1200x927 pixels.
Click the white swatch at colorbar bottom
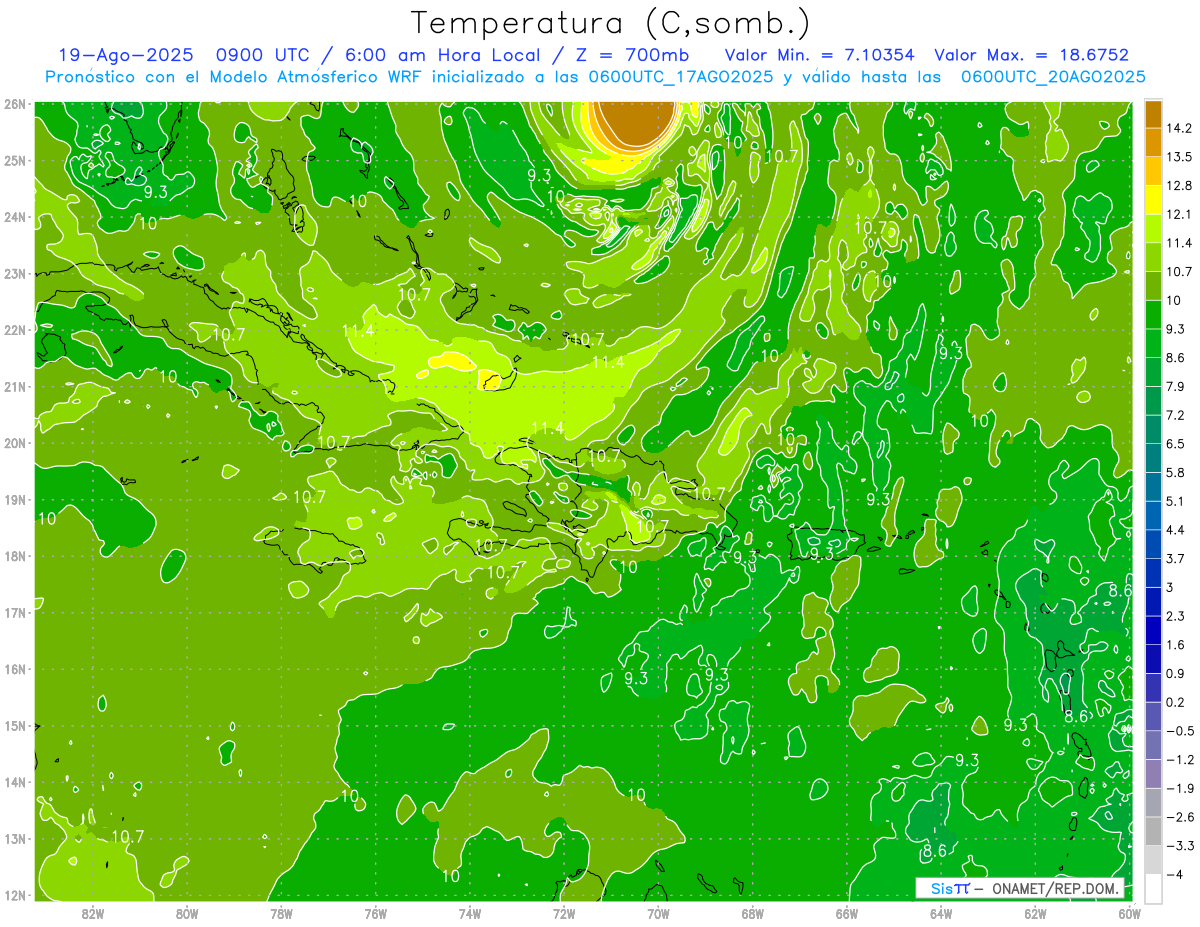click(1154, 887)
